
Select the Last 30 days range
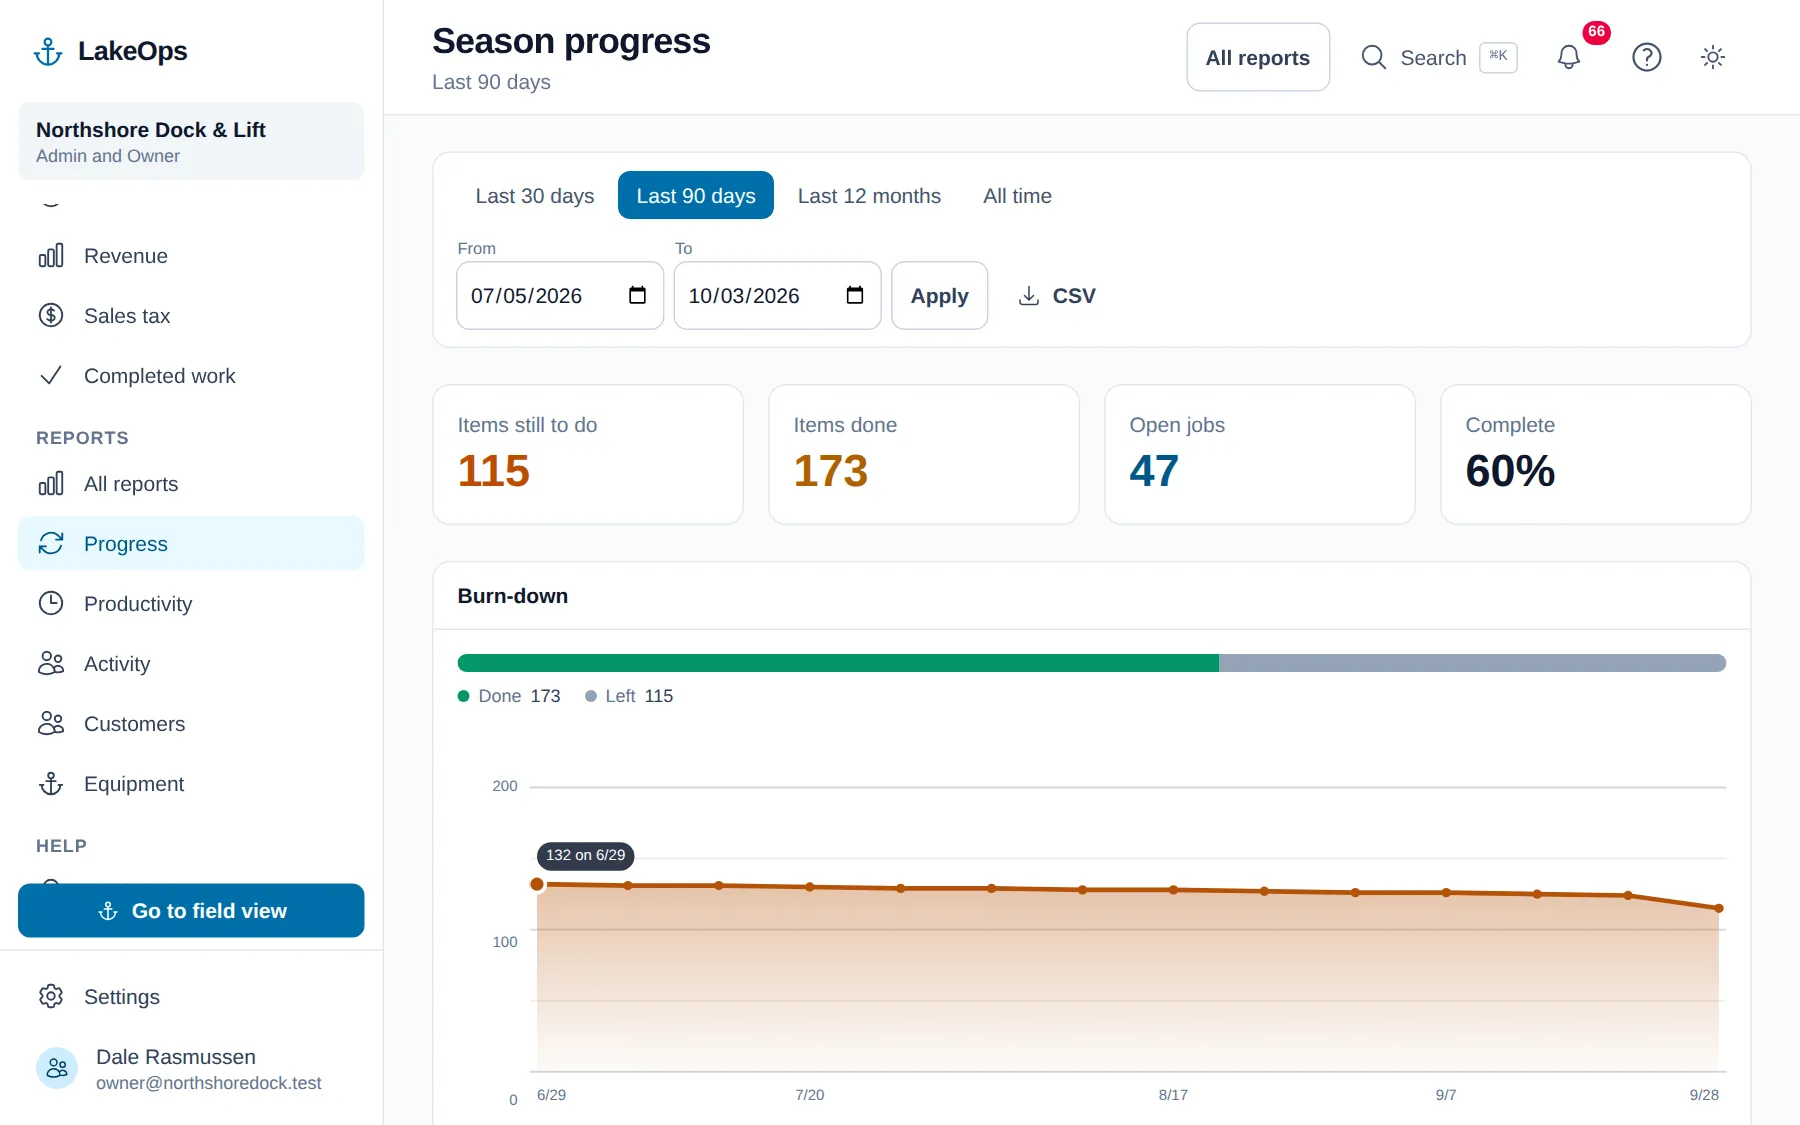click(x=535, y=196)
